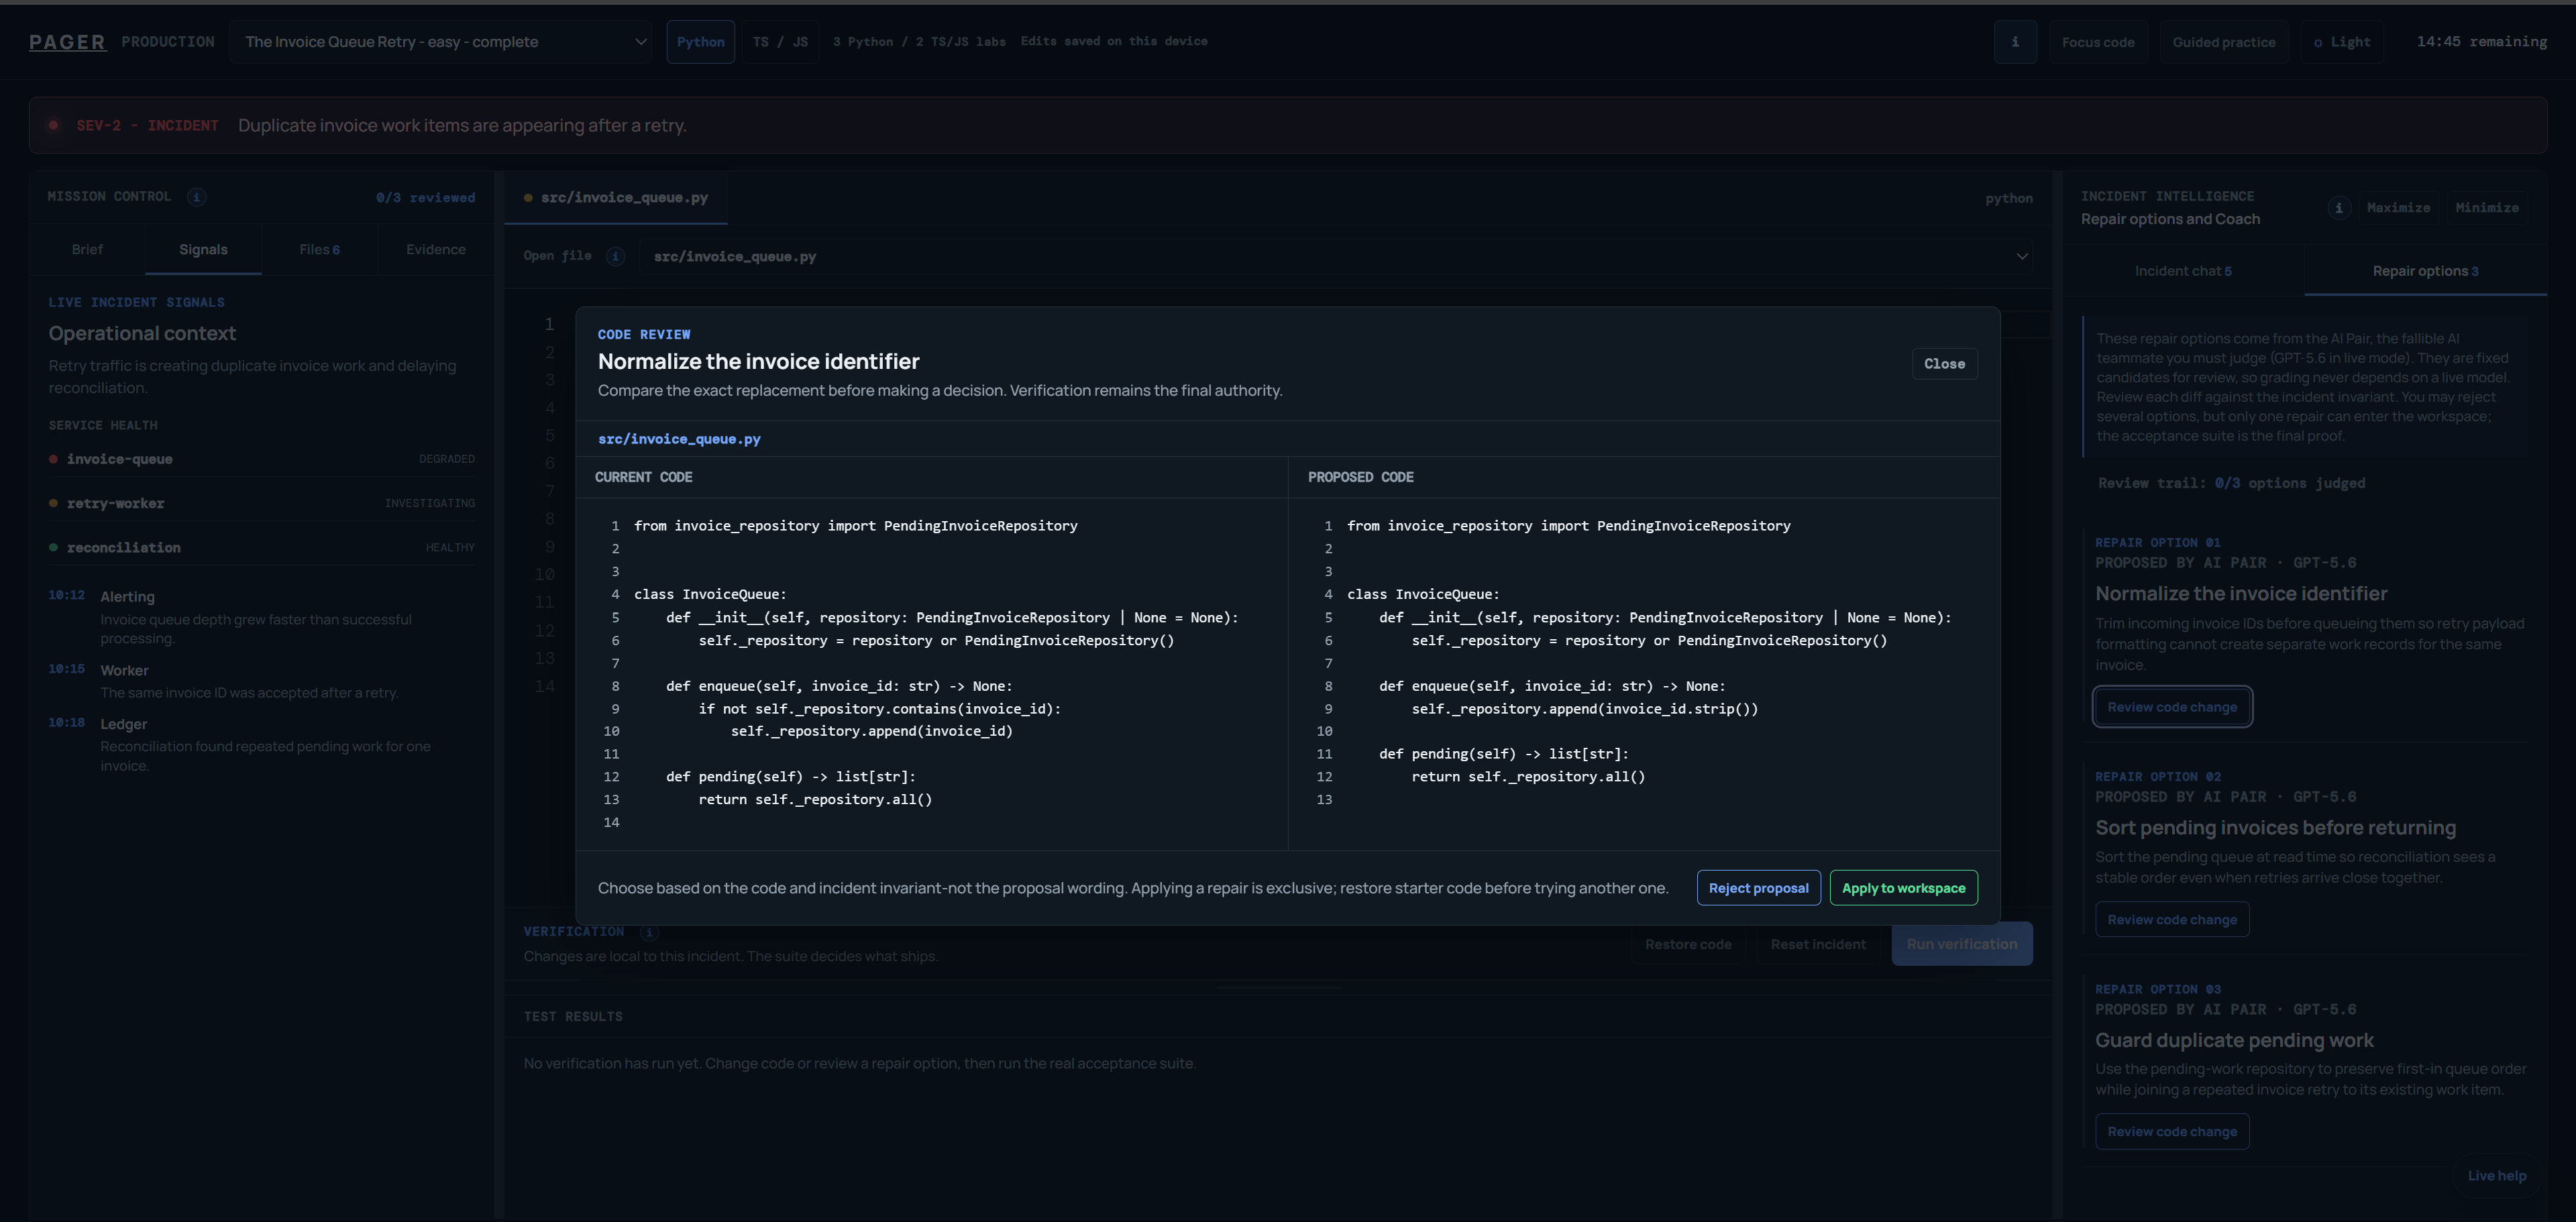Click the 14:45 remaining timer

click(x=2481, y=42)
